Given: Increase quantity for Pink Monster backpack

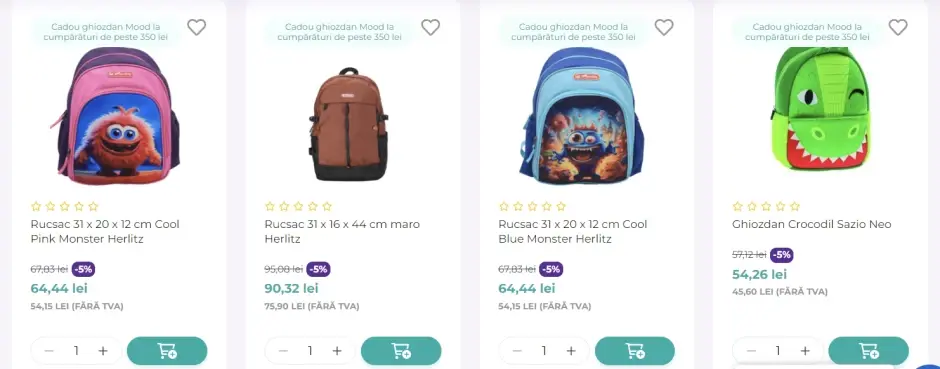Looking at the screenshot, I should click(x=103, y=351).
